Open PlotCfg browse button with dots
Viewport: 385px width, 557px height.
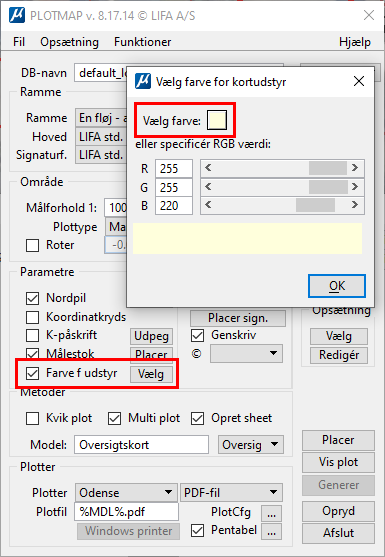point(271,513)
